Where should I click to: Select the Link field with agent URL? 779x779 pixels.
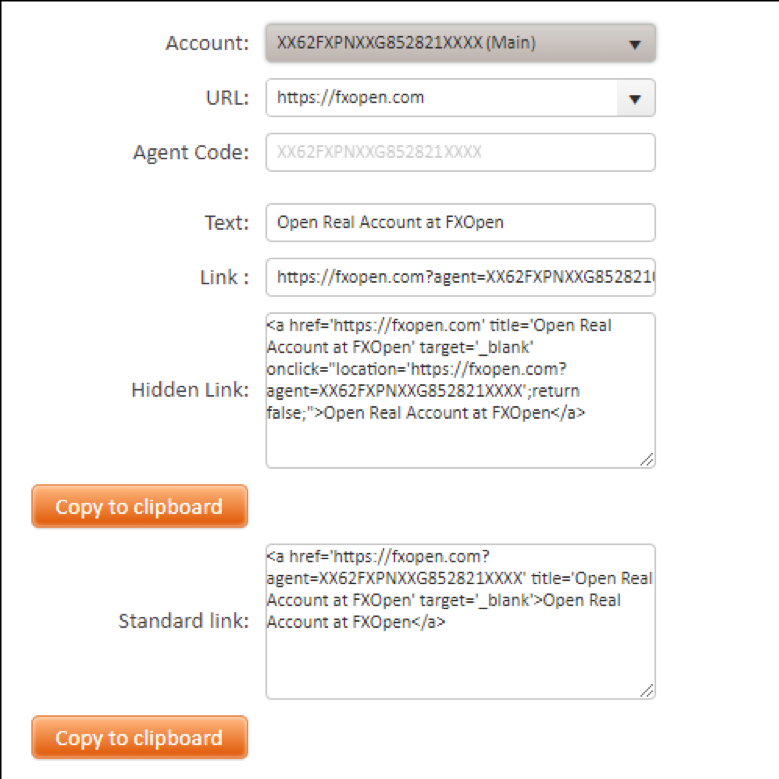coord(461,277)
